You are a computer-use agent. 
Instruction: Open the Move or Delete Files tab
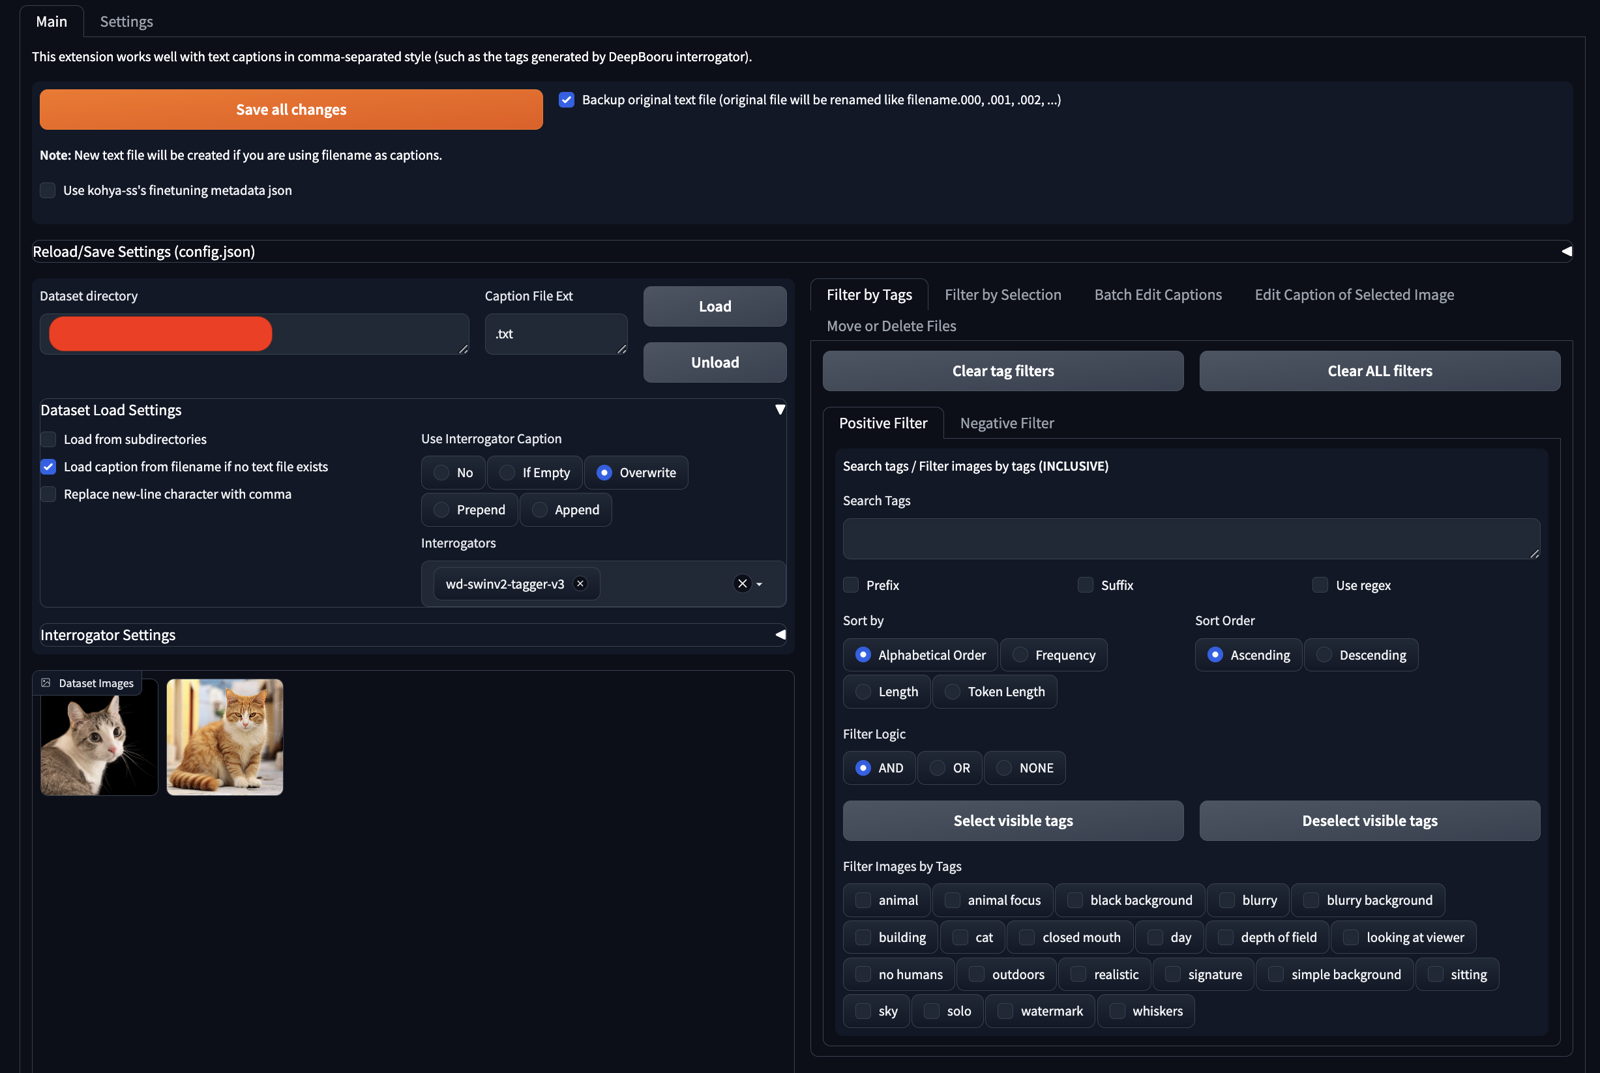click(x=891, y=326)
